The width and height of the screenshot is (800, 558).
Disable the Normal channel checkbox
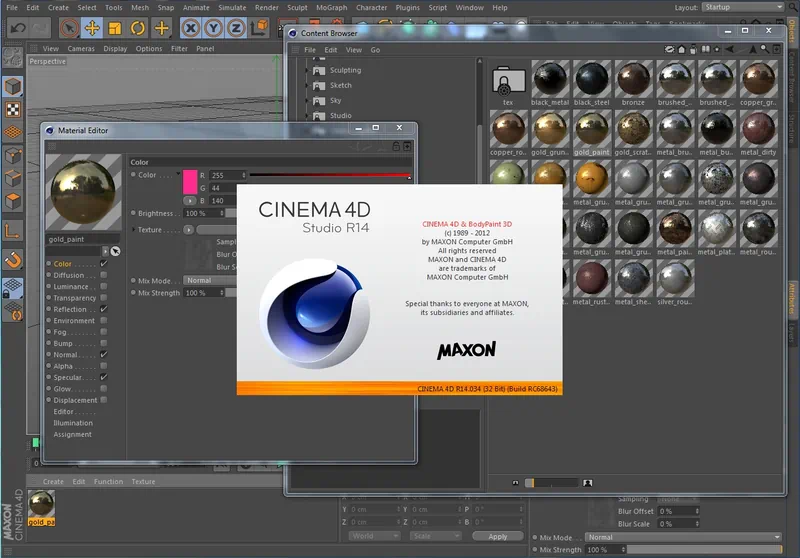pyautogui.click(x=104, y=354)
